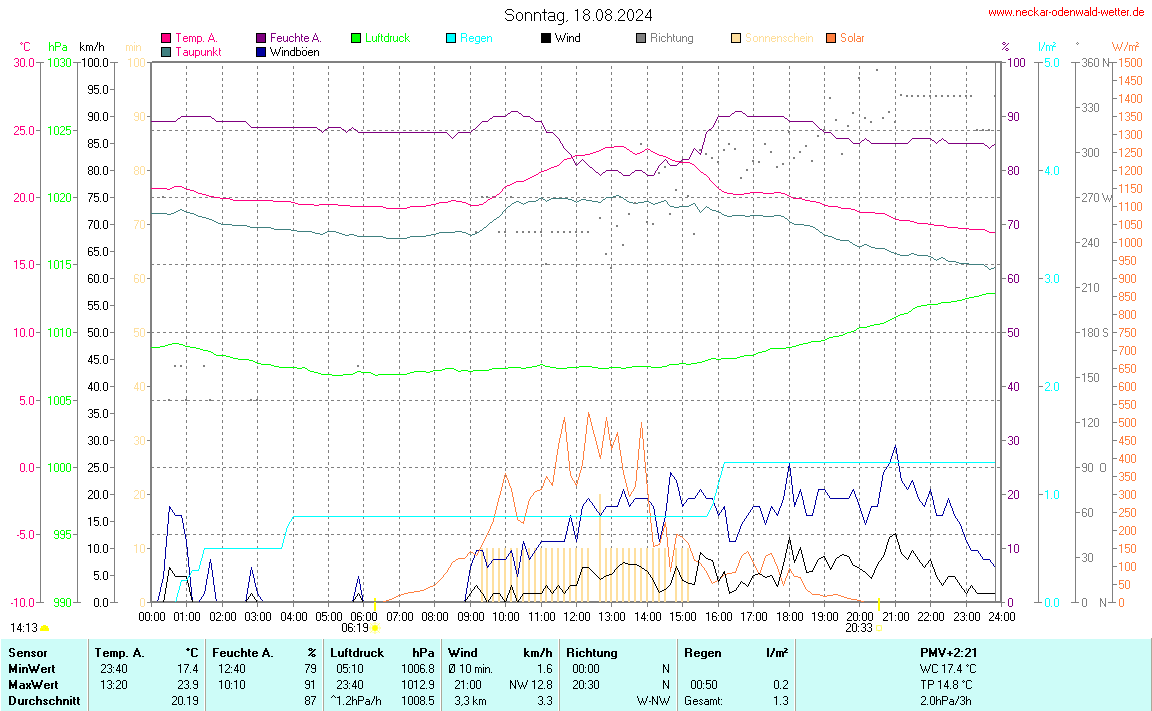Click the black Wind legend square
The width and height of the screenshot is (1152, 711).
[x=546, y=38]
